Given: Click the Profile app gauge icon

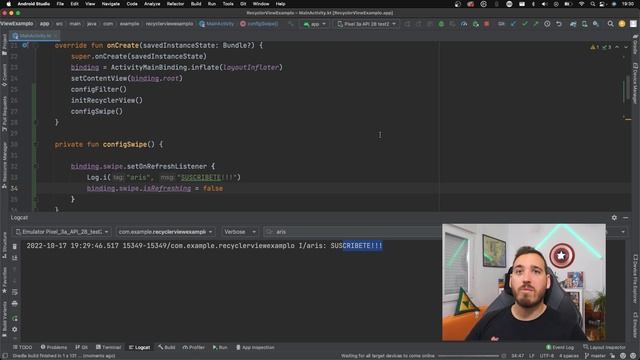Looking at the screenshot, I should tap(464, 24).
